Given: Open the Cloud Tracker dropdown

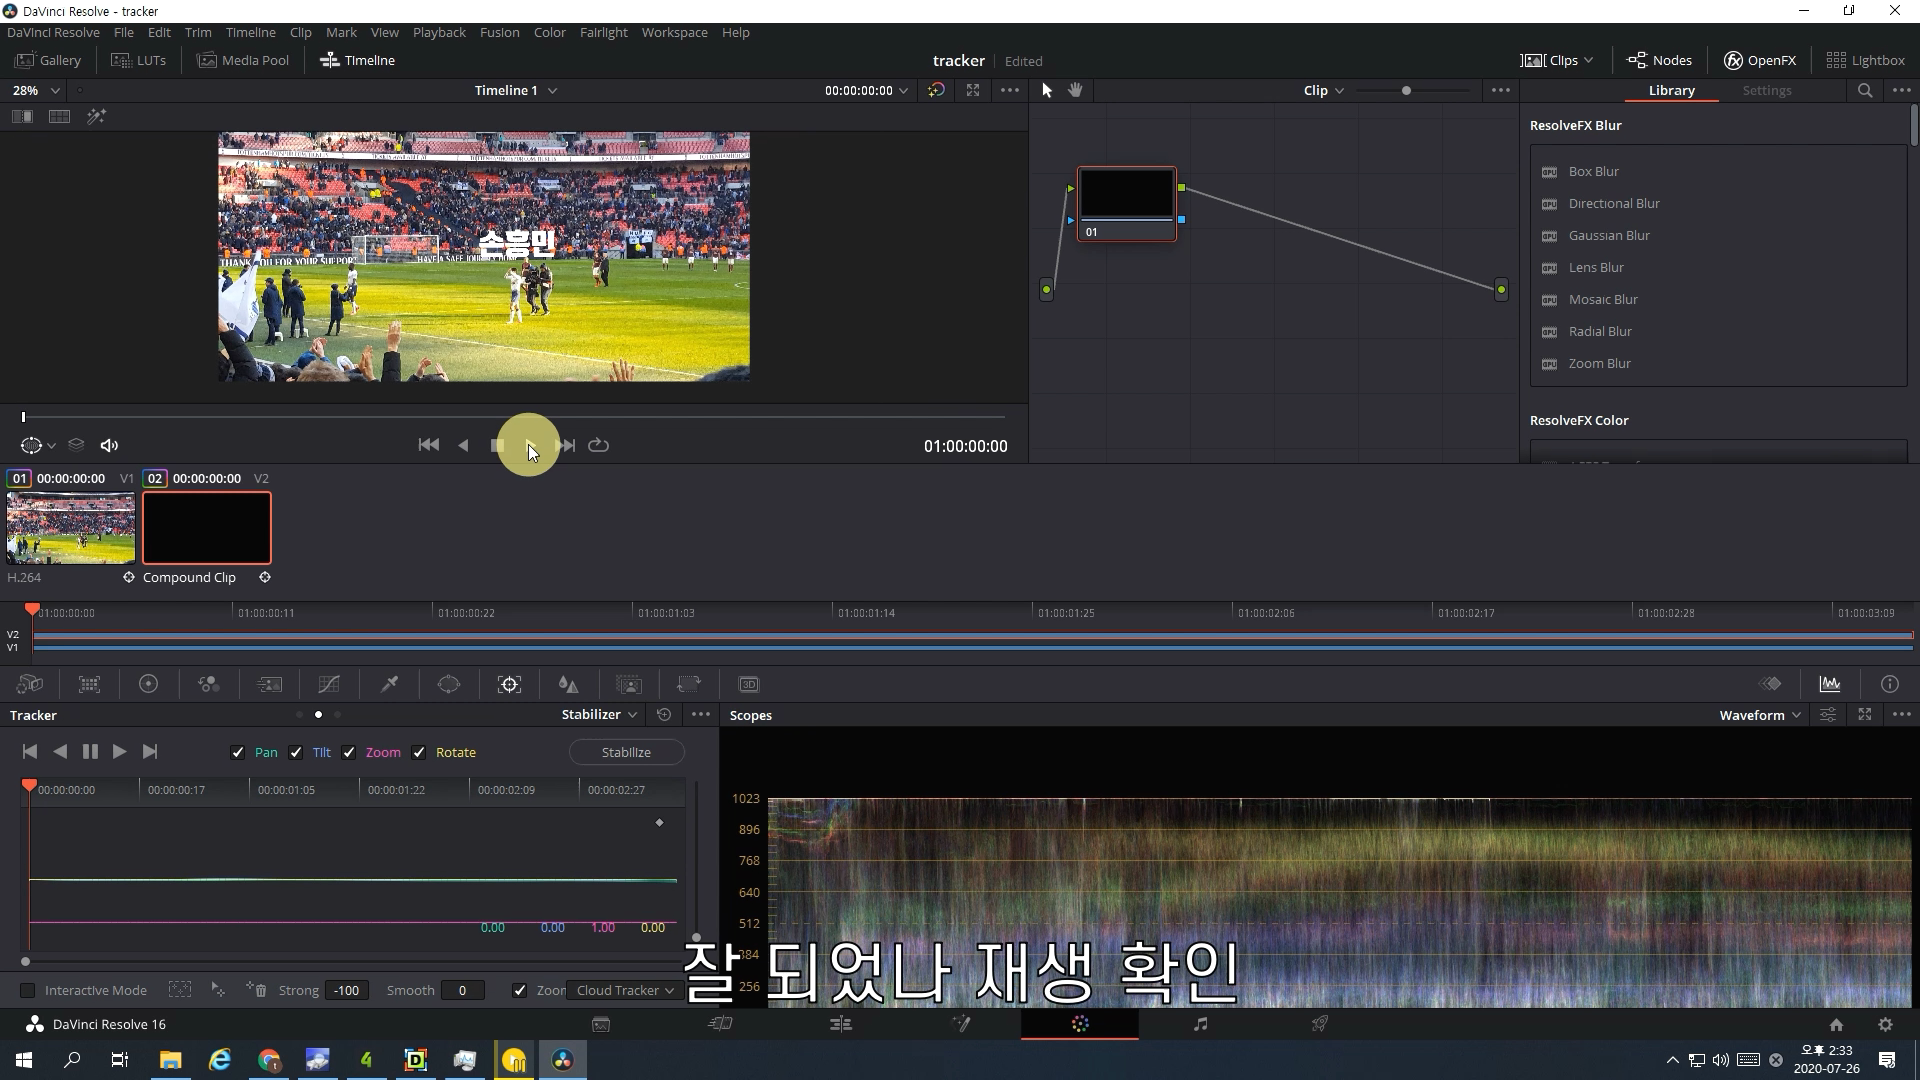Looking at the screenshot, I should point(625,990).
